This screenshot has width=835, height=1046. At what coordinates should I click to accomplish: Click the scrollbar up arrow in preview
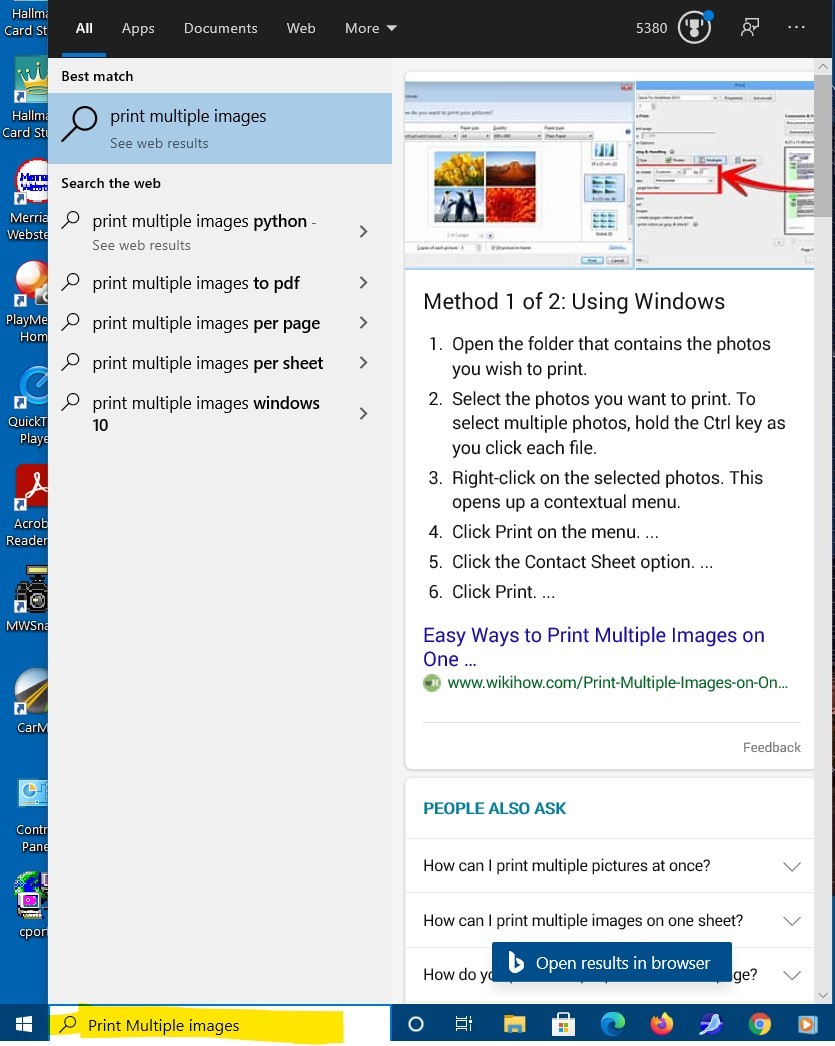click(824, 66)
